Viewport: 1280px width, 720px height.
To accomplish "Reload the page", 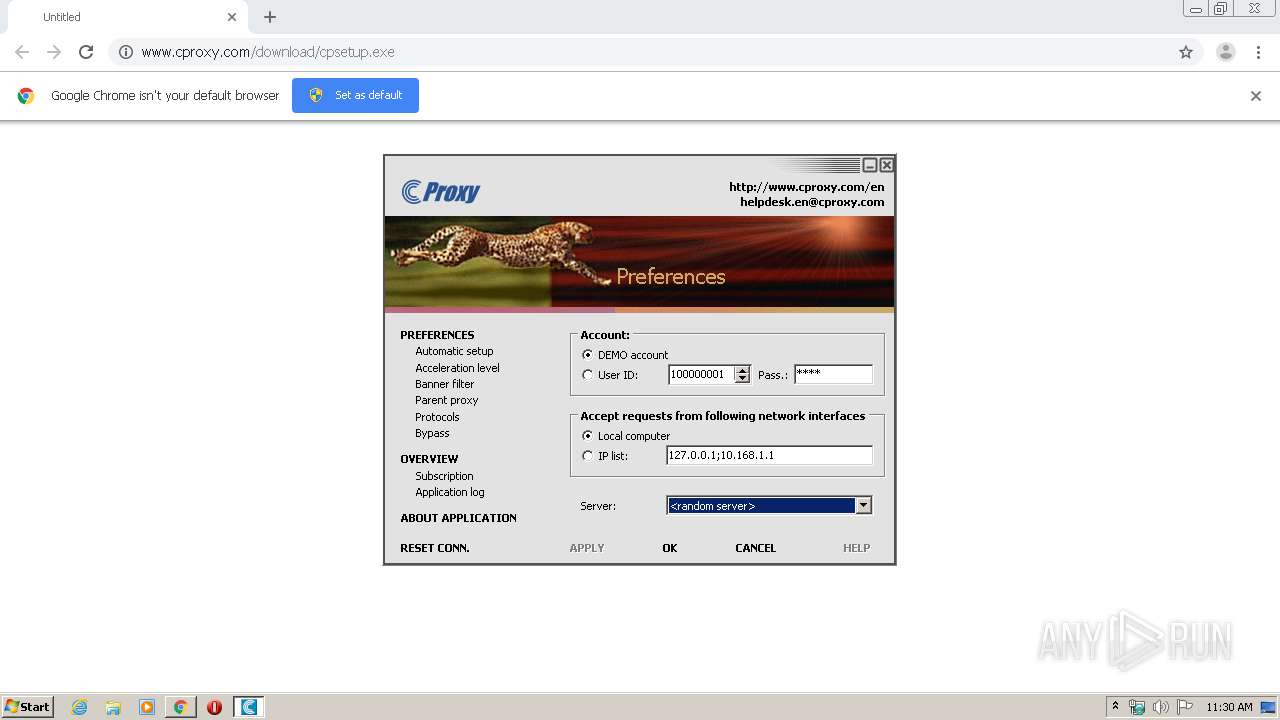I will click(x=86, y=52).
